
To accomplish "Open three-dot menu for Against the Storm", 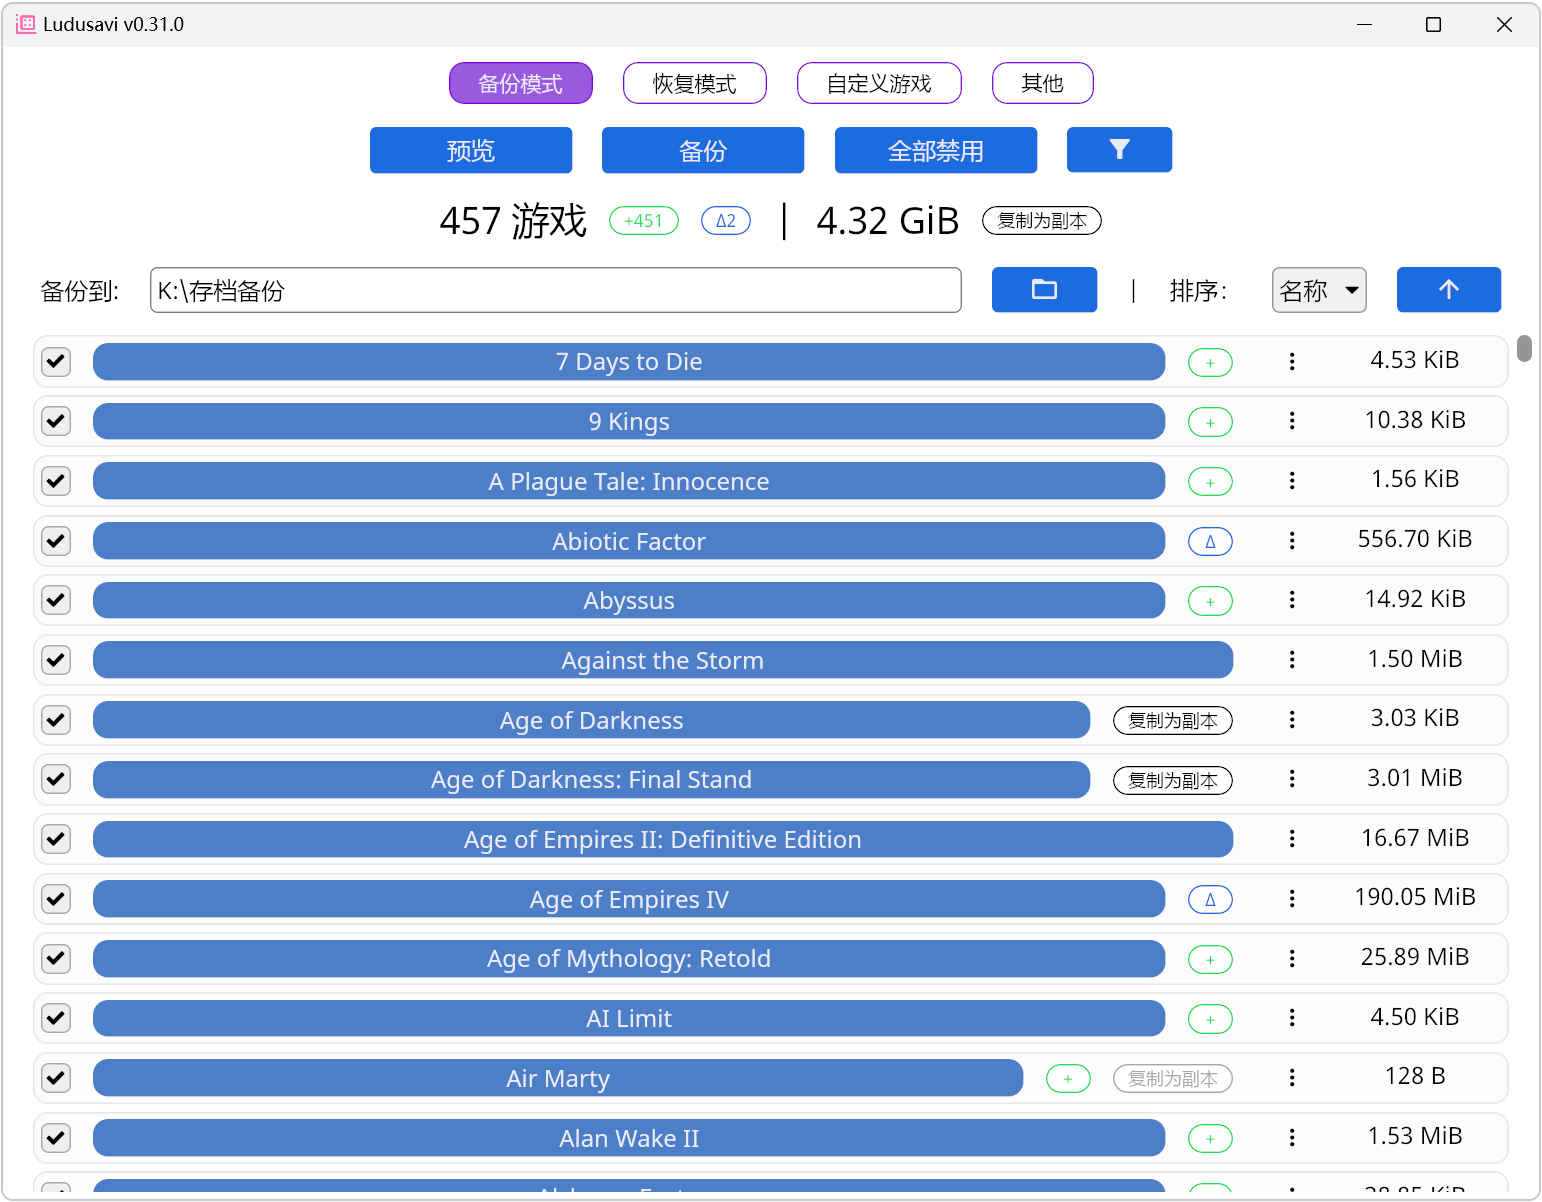I will pyautogui.click(x=1292, y=660).
